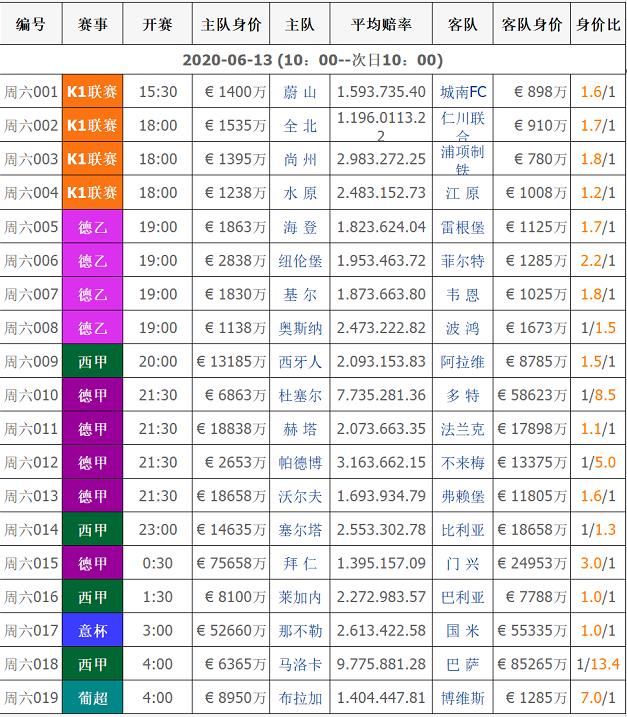The image size is (627, 717).
Task: Open the 葡超 league label
Action: (92, 698)
